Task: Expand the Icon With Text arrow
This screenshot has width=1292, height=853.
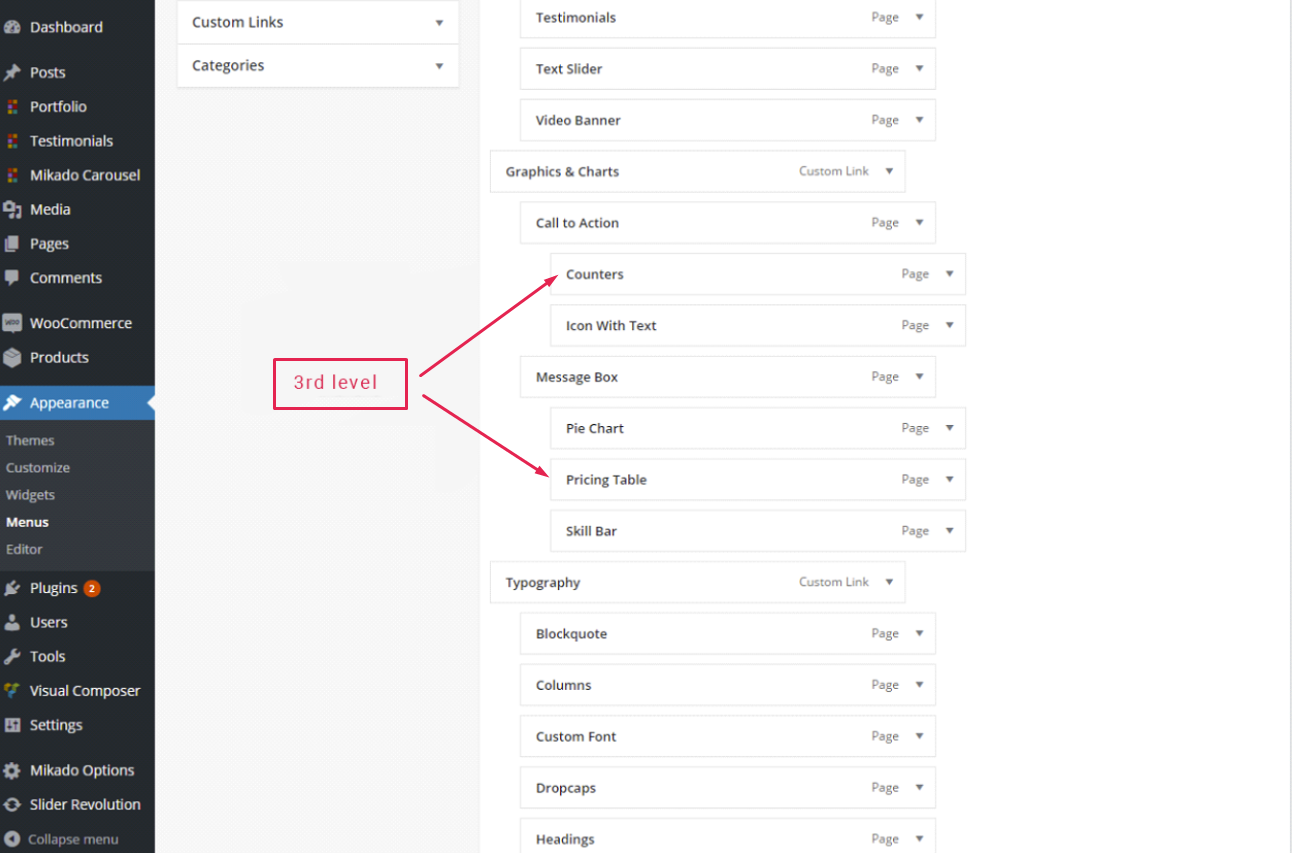Action: 949,325
